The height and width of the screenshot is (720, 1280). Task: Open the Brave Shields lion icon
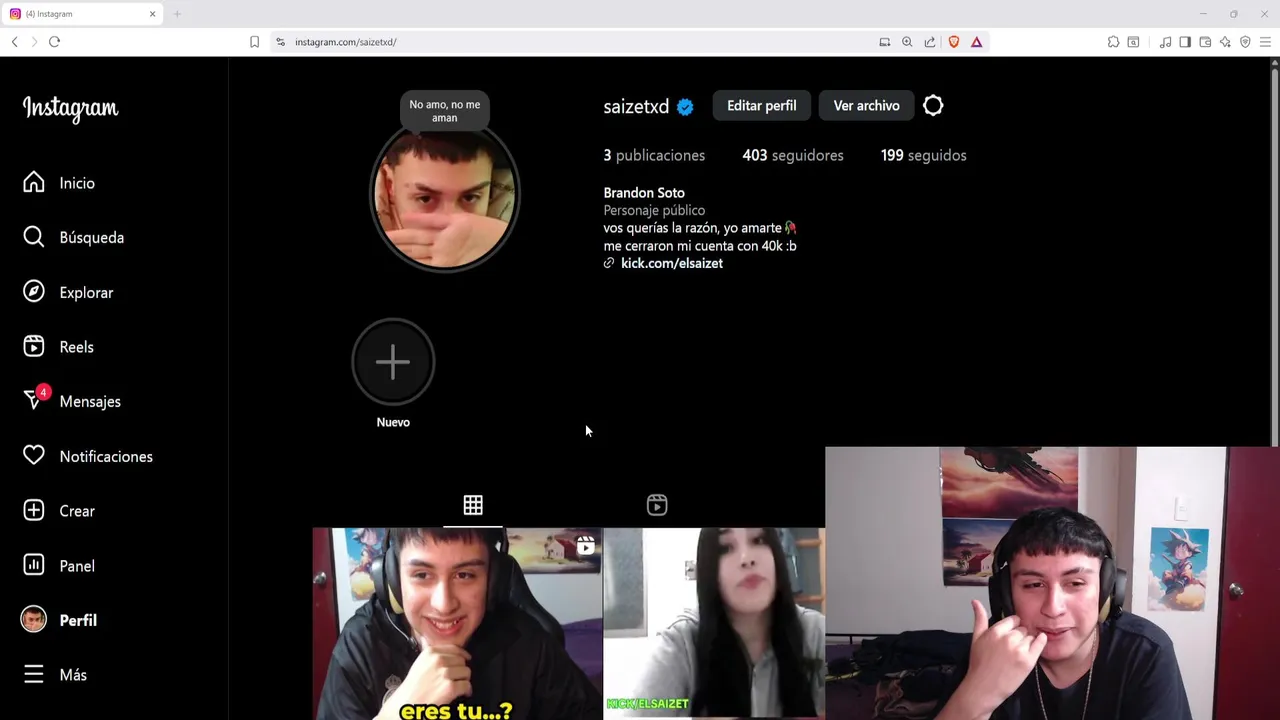point(954,42)
